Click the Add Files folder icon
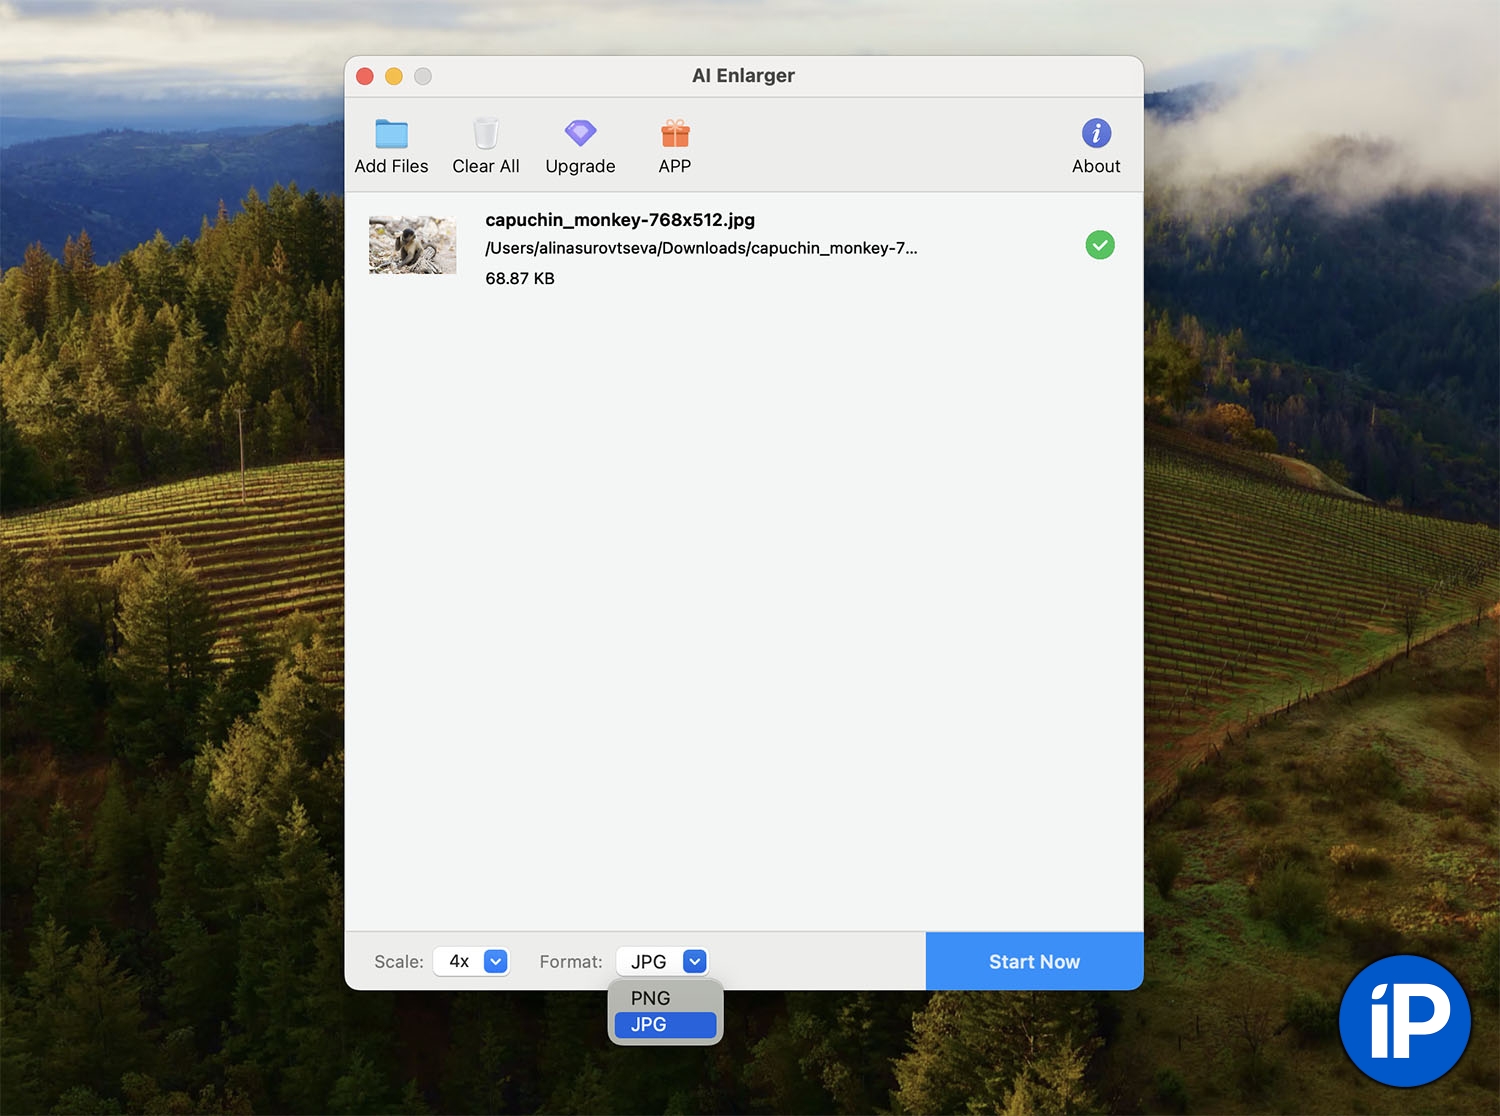 pos(391,134)
